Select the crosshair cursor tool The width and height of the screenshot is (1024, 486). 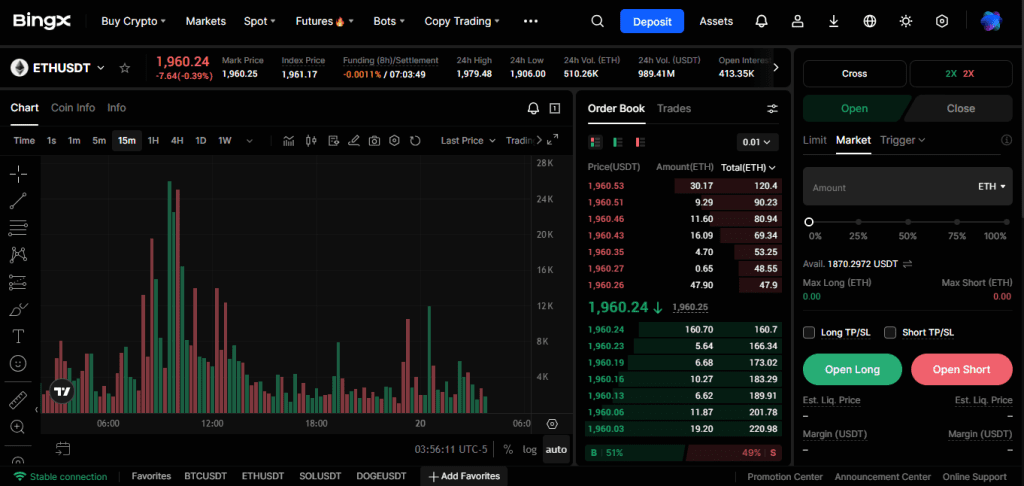18,173
